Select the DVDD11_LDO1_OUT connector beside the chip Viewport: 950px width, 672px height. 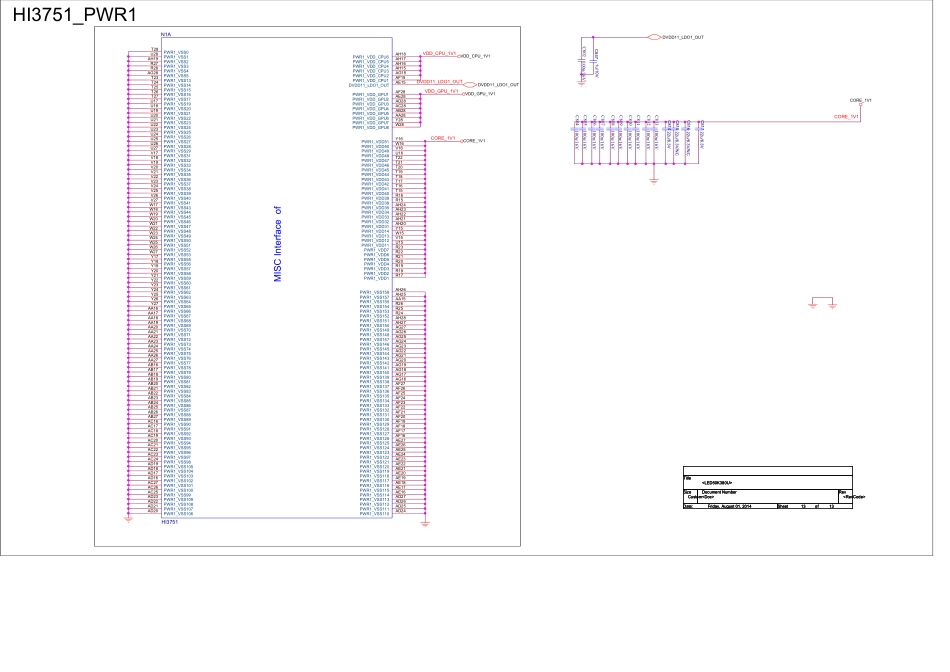[x=469, y=85]
